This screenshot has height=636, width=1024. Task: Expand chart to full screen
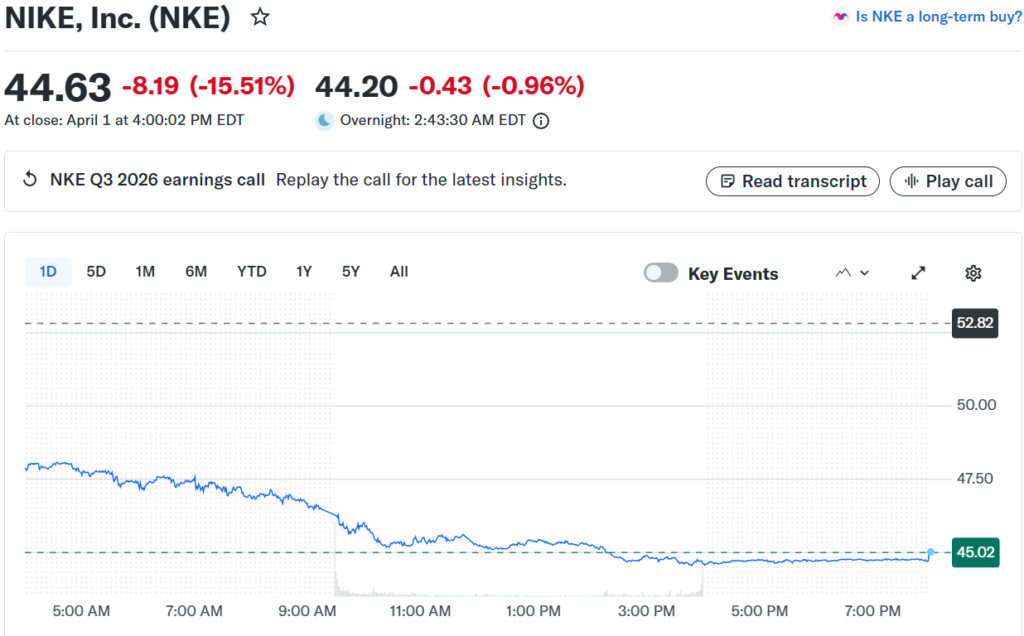click(918, 273)
